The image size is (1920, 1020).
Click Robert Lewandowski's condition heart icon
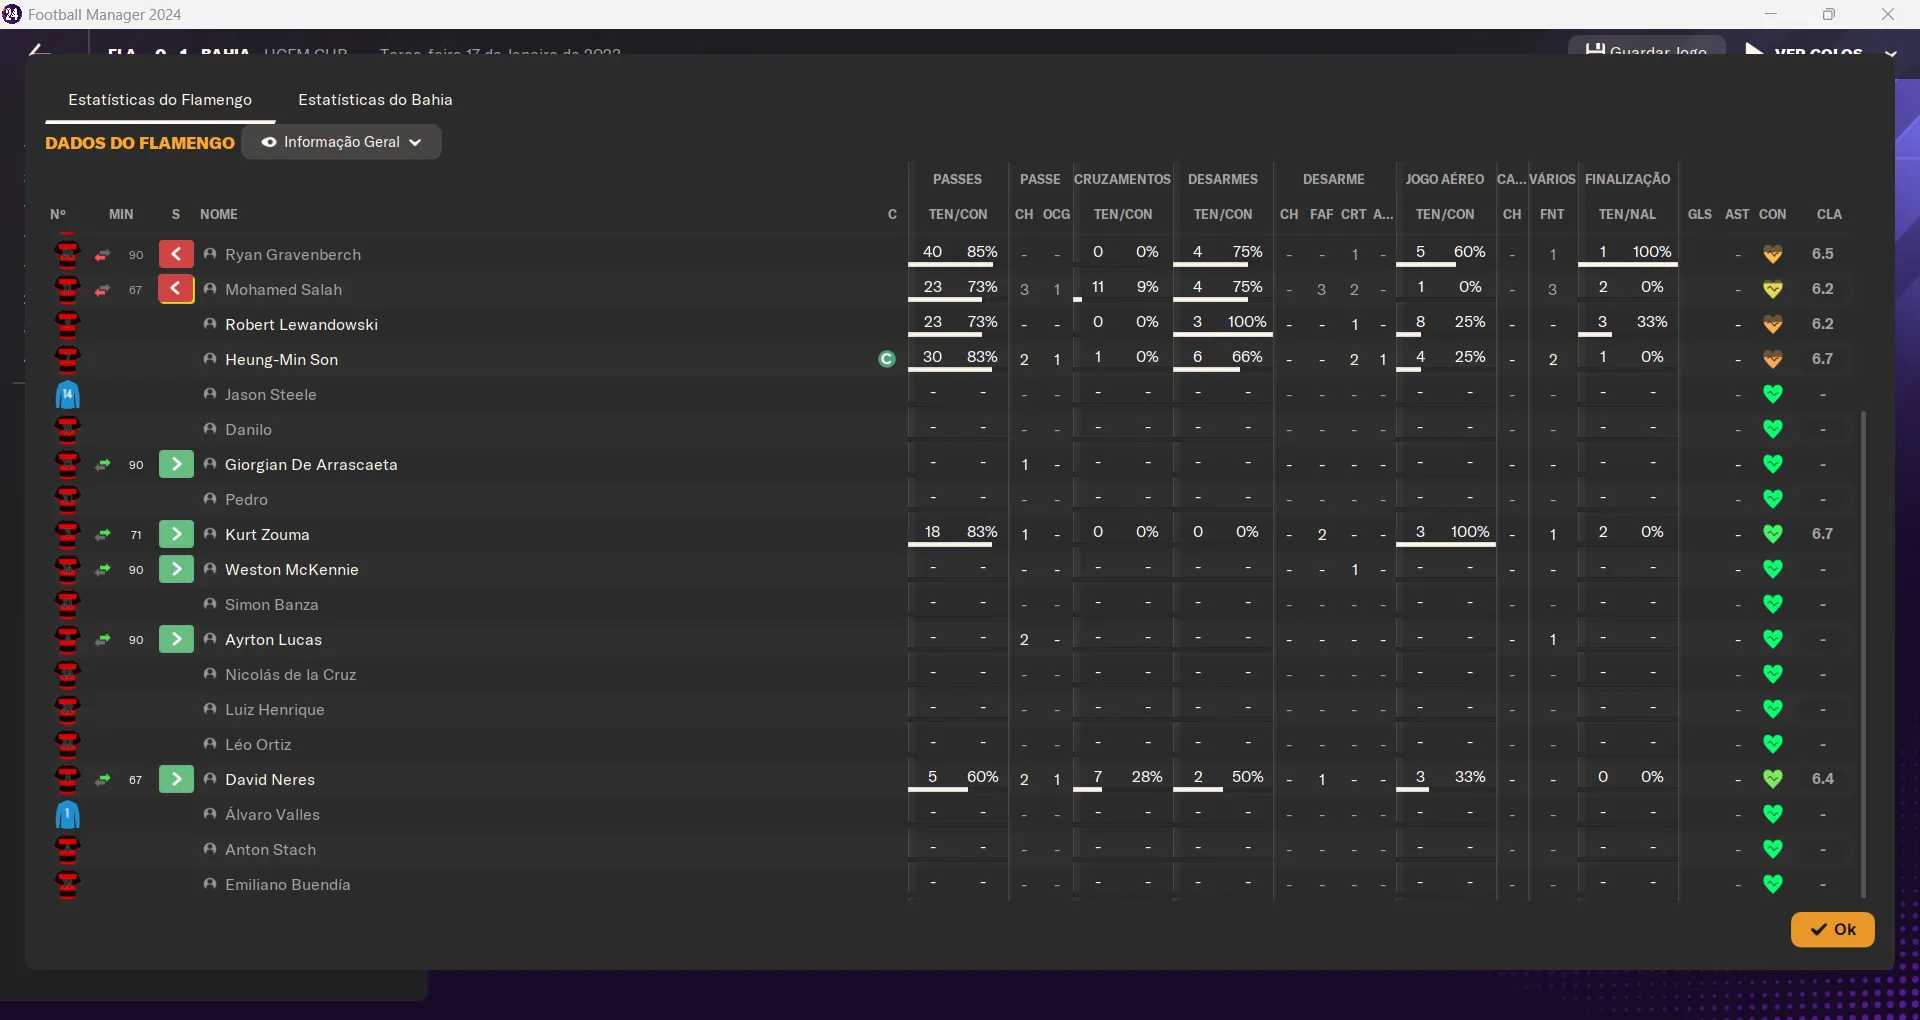point(1773,324)
